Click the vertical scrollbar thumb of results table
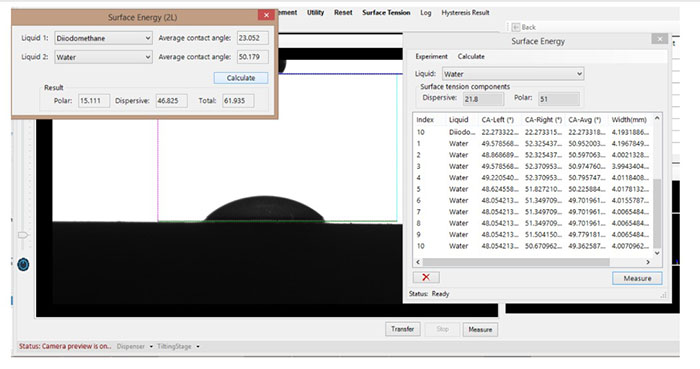 pos(657,213)
